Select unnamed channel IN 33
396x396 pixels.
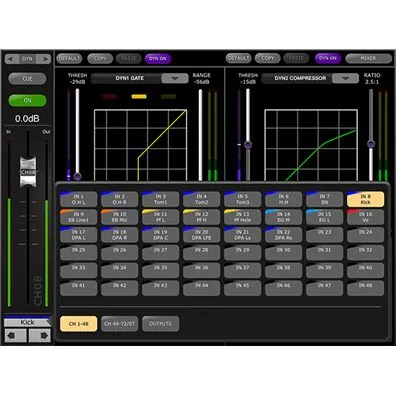[79, 270]
